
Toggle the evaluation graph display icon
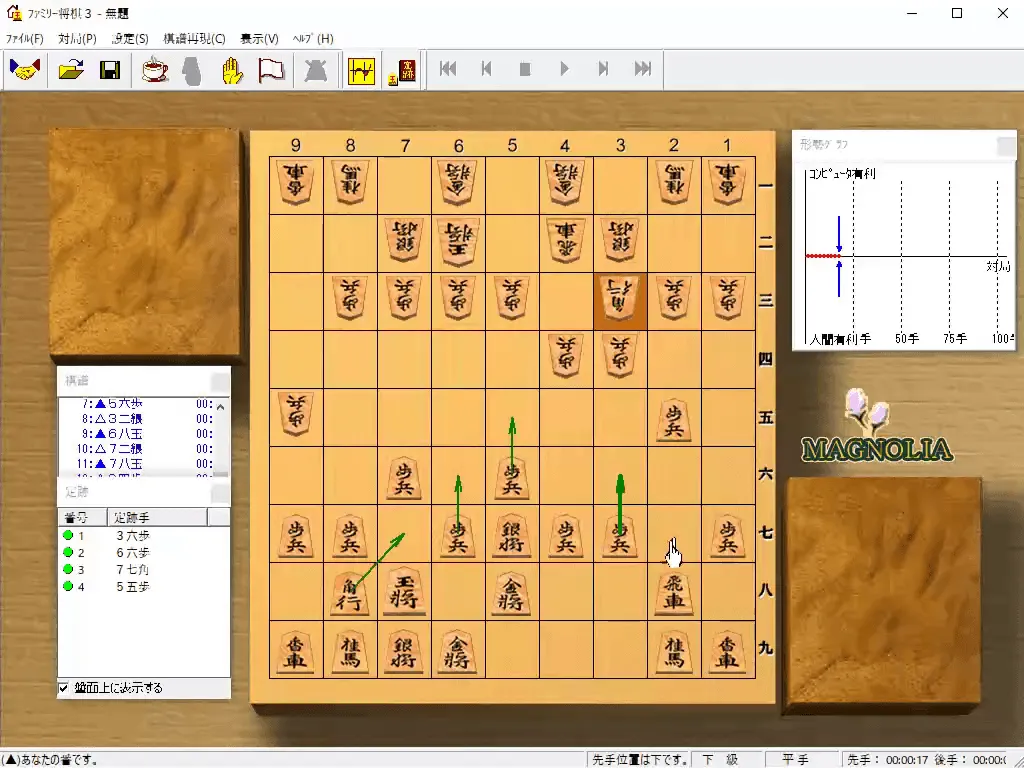(x=361, y=70)
